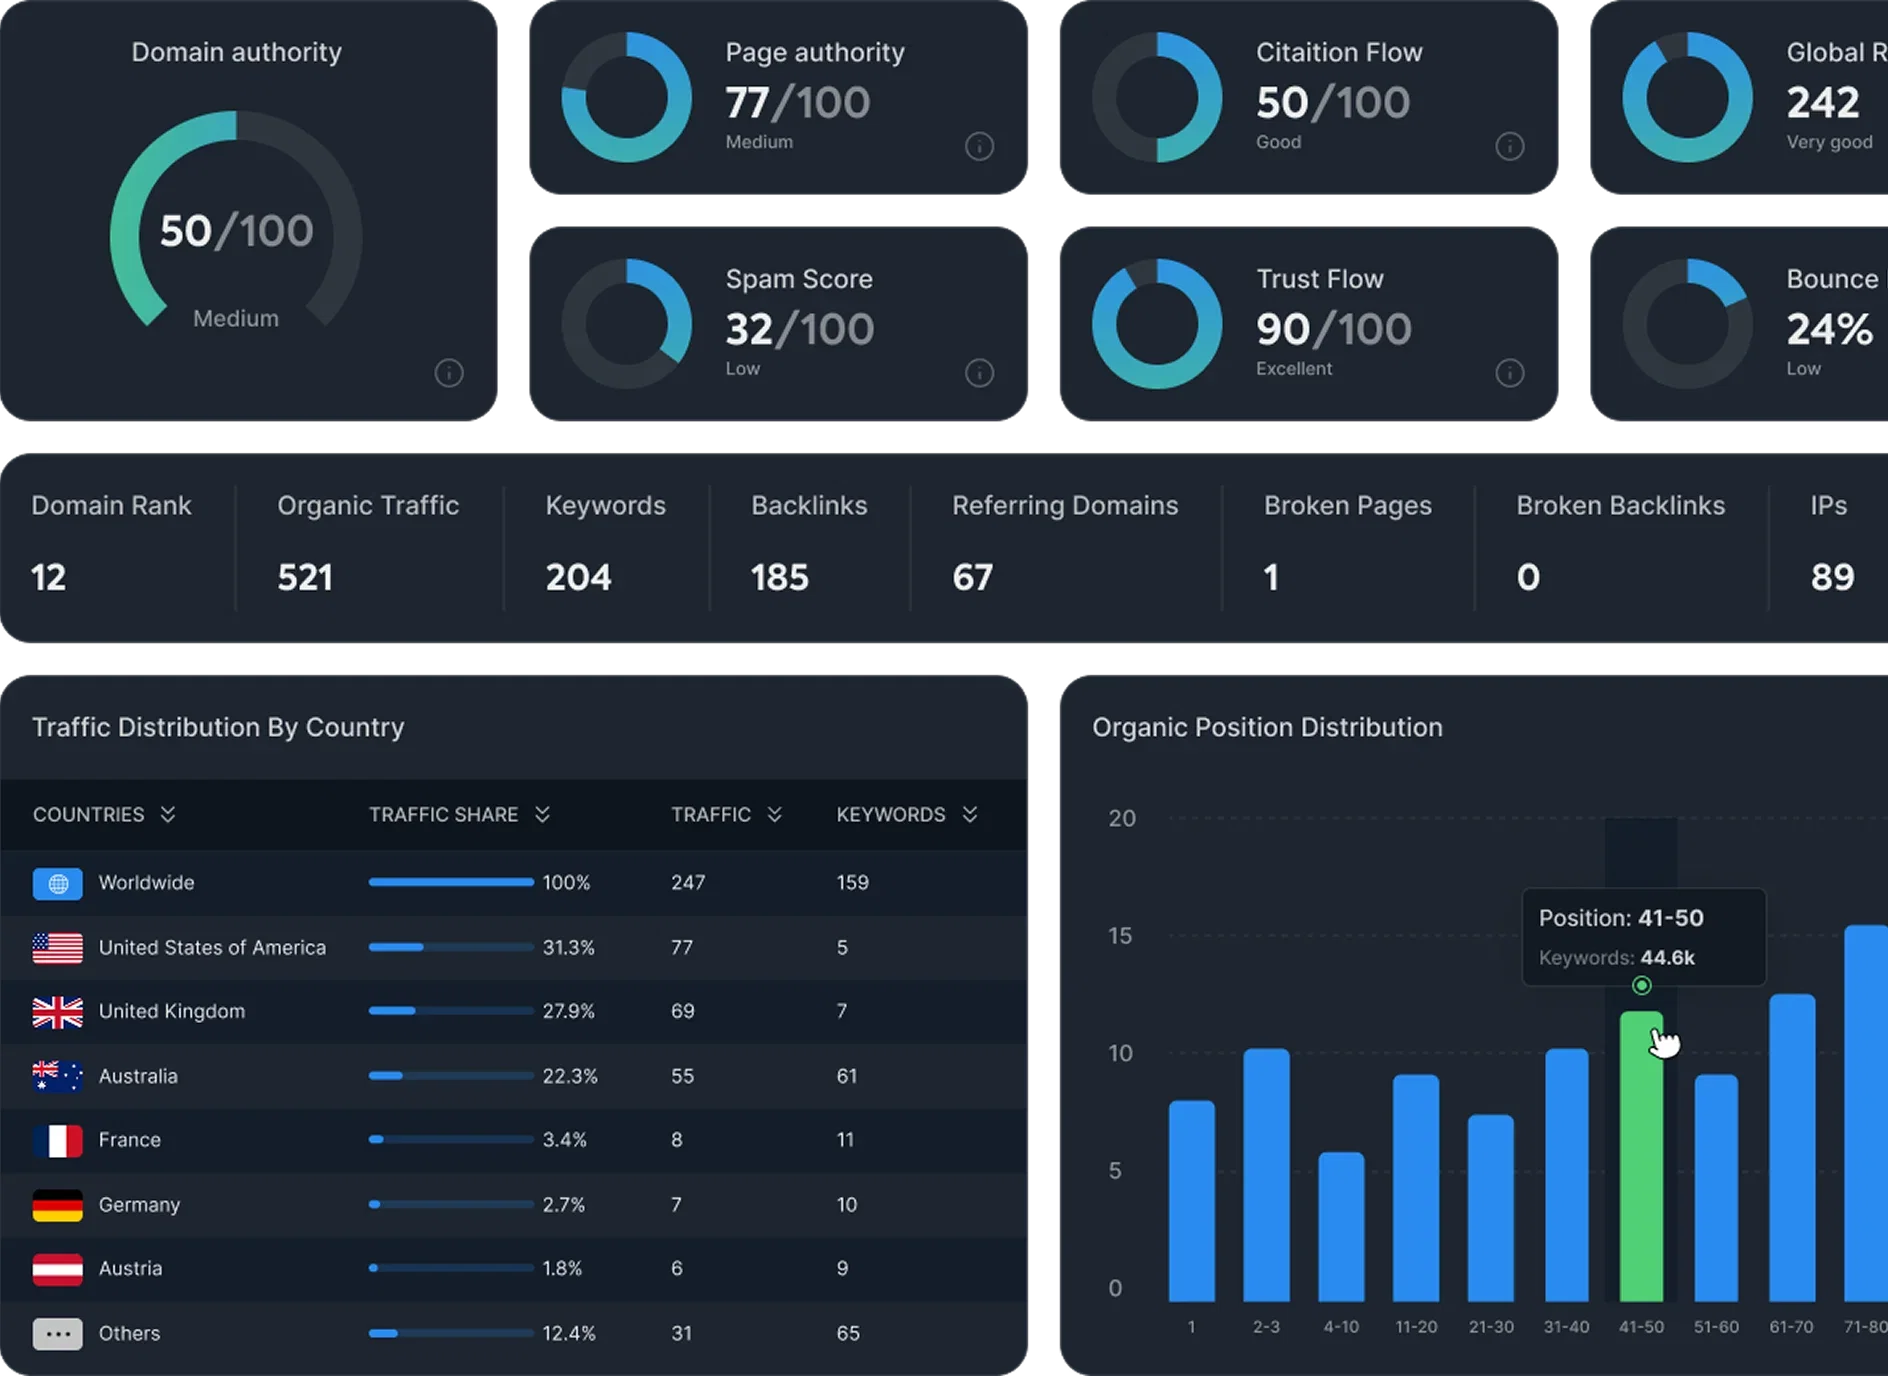Click the 22.3% traffic share value

570,1076
